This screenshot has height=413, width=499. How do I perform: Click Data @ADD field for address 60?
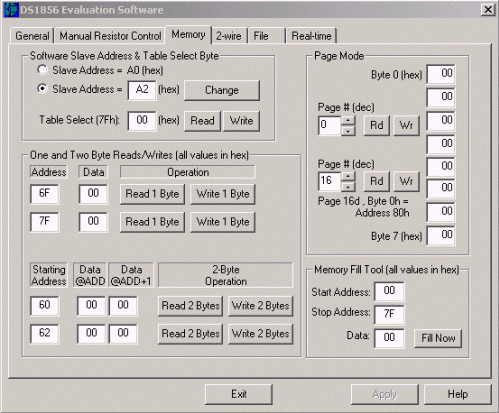click(x=92, y=305)
